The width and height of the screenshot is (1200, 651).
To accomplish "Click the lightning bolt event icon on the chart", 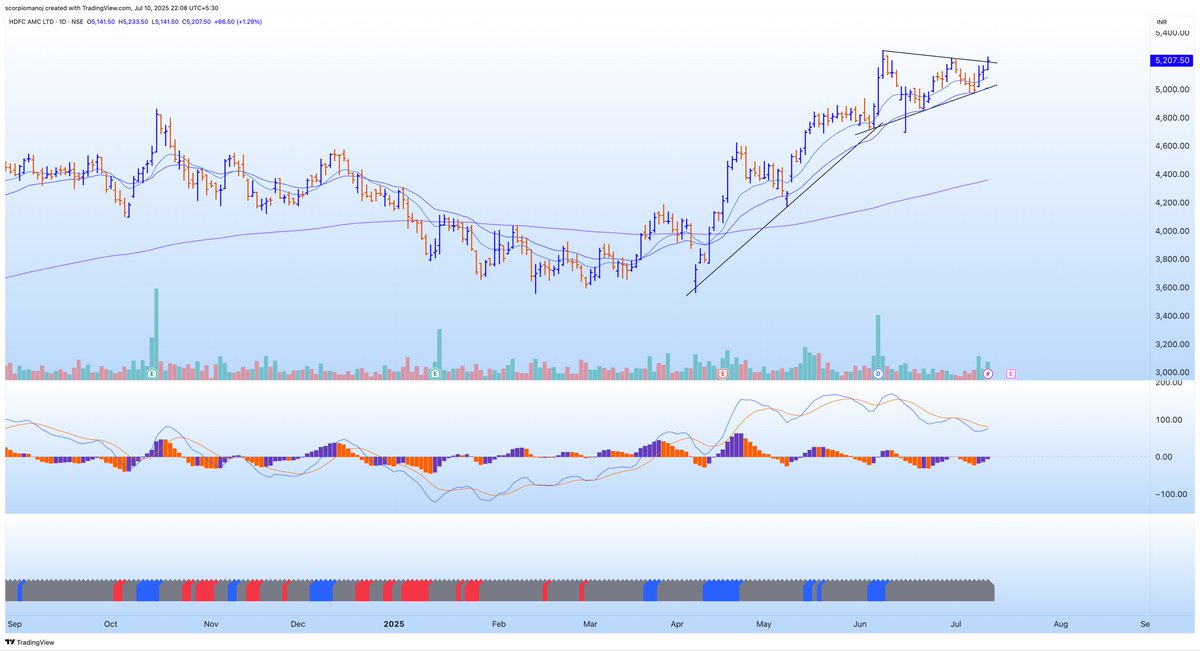I will click(x=988, y=373).
